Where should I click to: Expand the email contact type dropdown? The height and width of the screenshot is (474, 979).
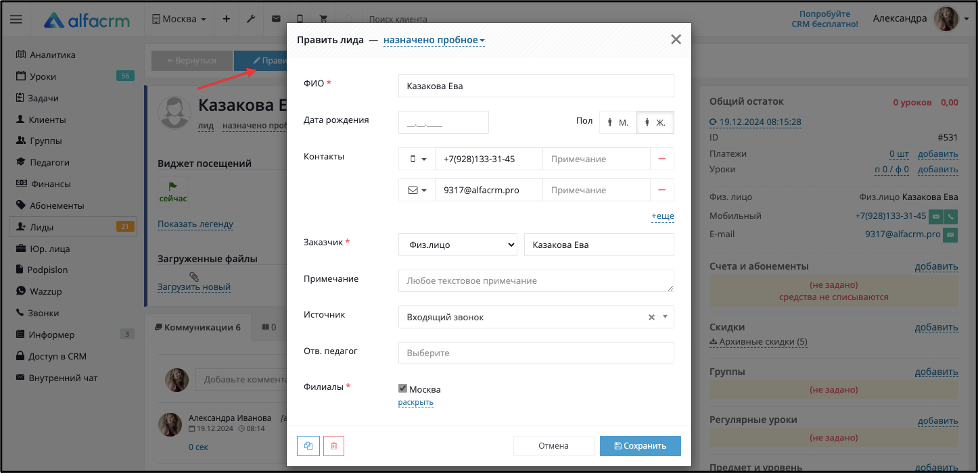tap(416, 190)
